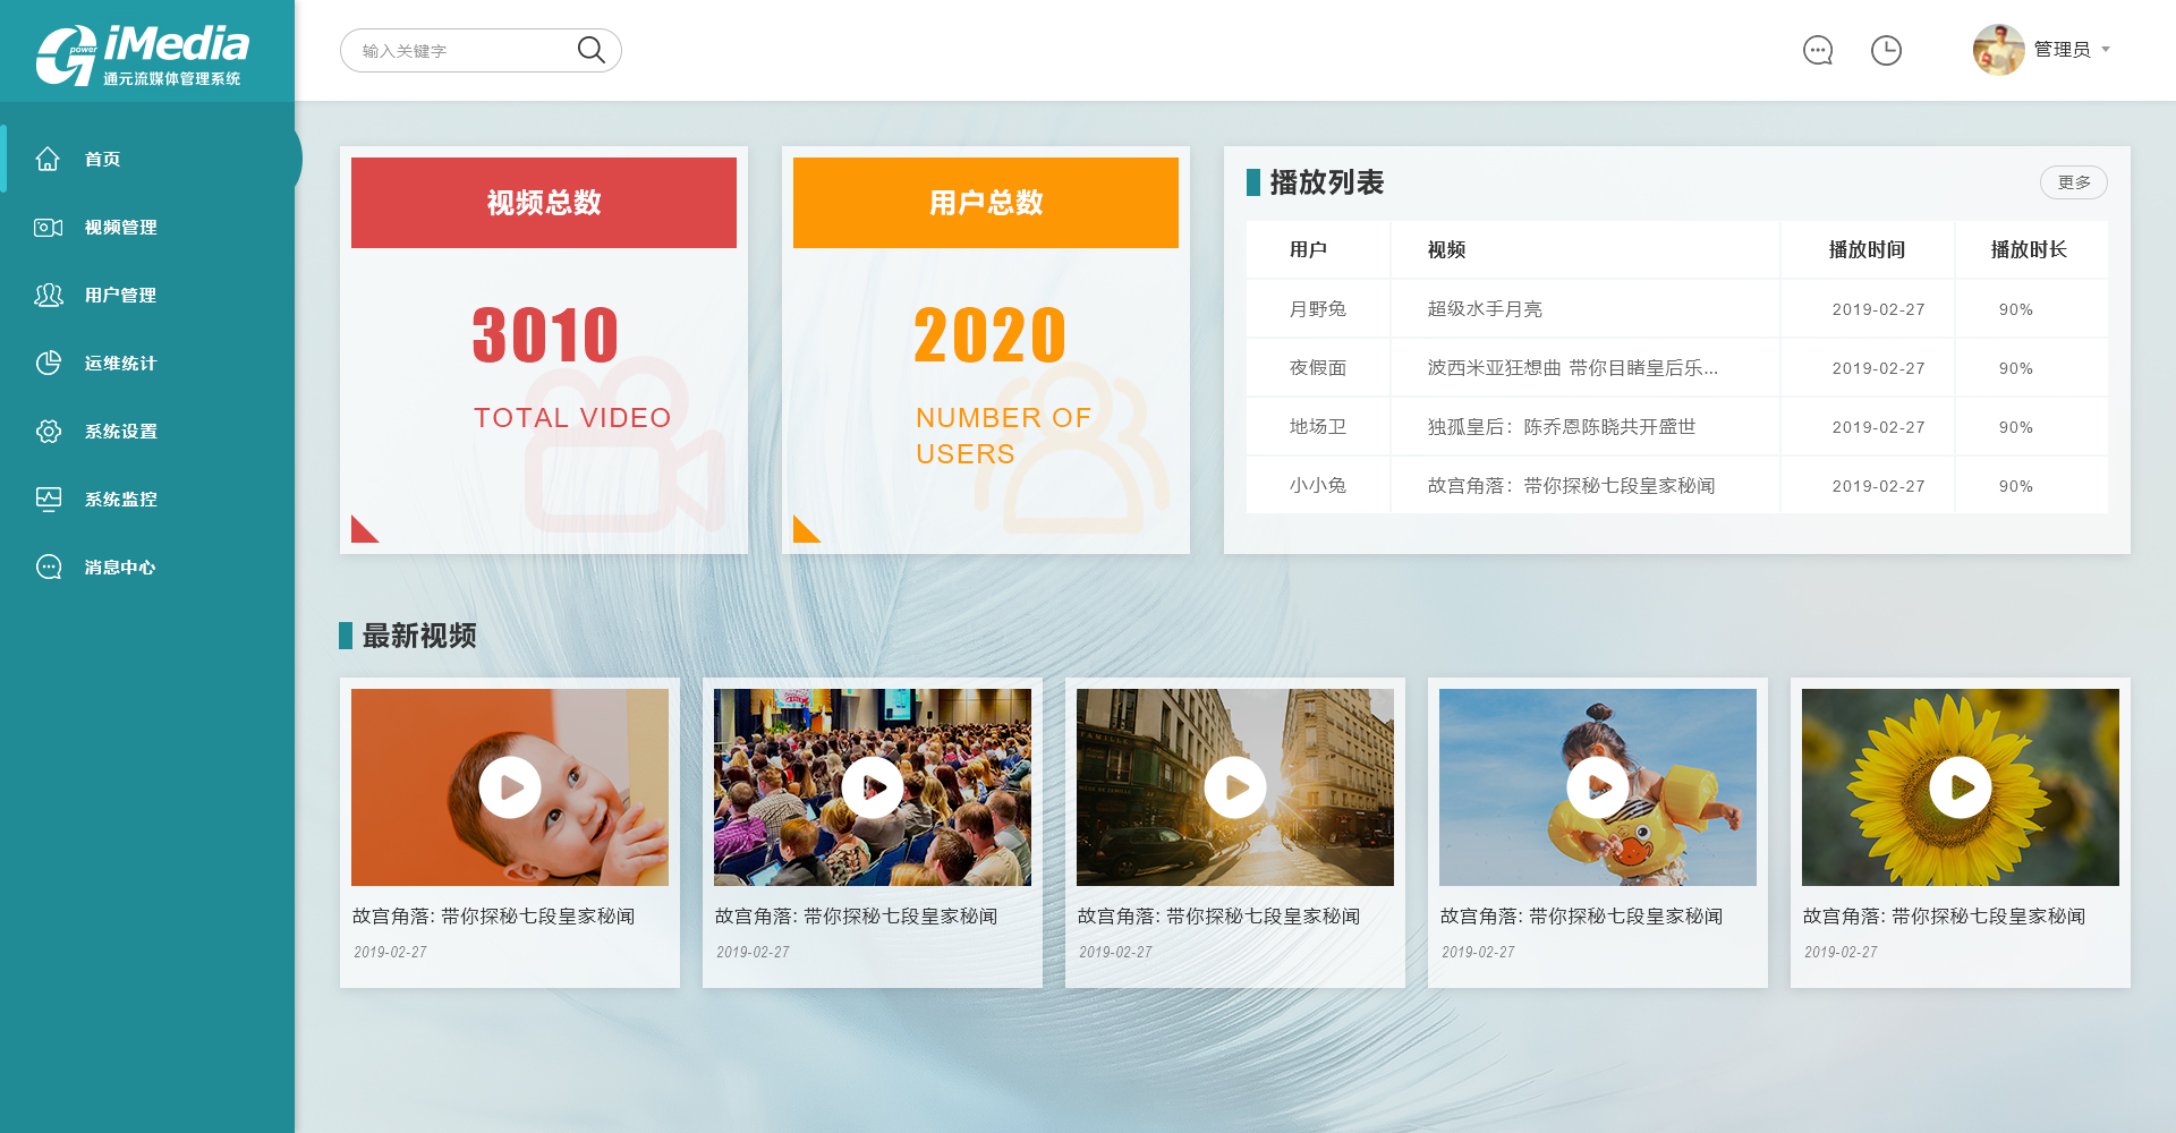The image size is (2176, 1133).
Task: Play the baby thumbnail video
Action: tap(510, 787)
